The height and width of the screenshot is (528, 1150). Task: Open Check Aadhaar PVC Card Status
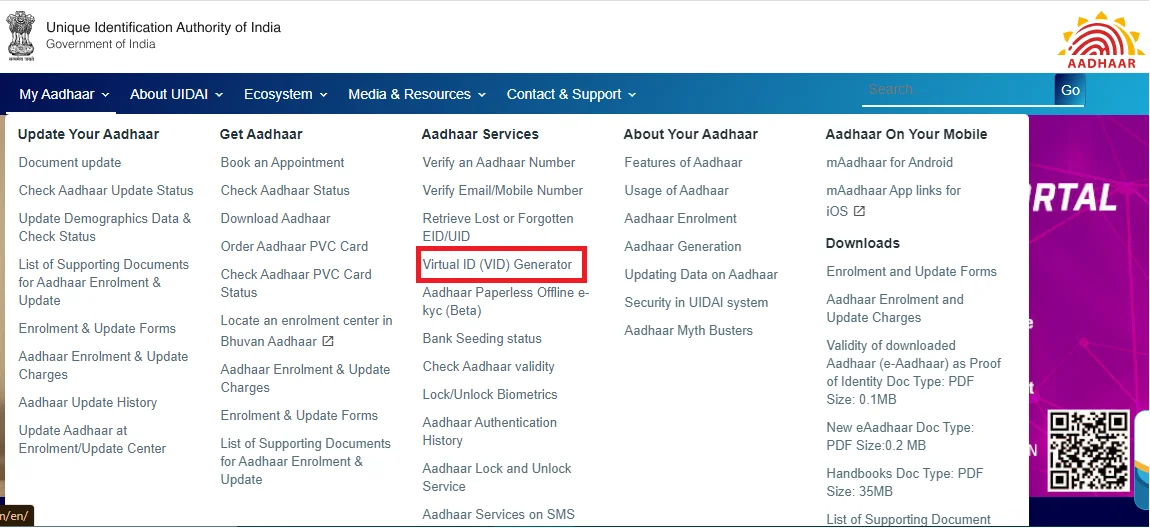point(296,283)
